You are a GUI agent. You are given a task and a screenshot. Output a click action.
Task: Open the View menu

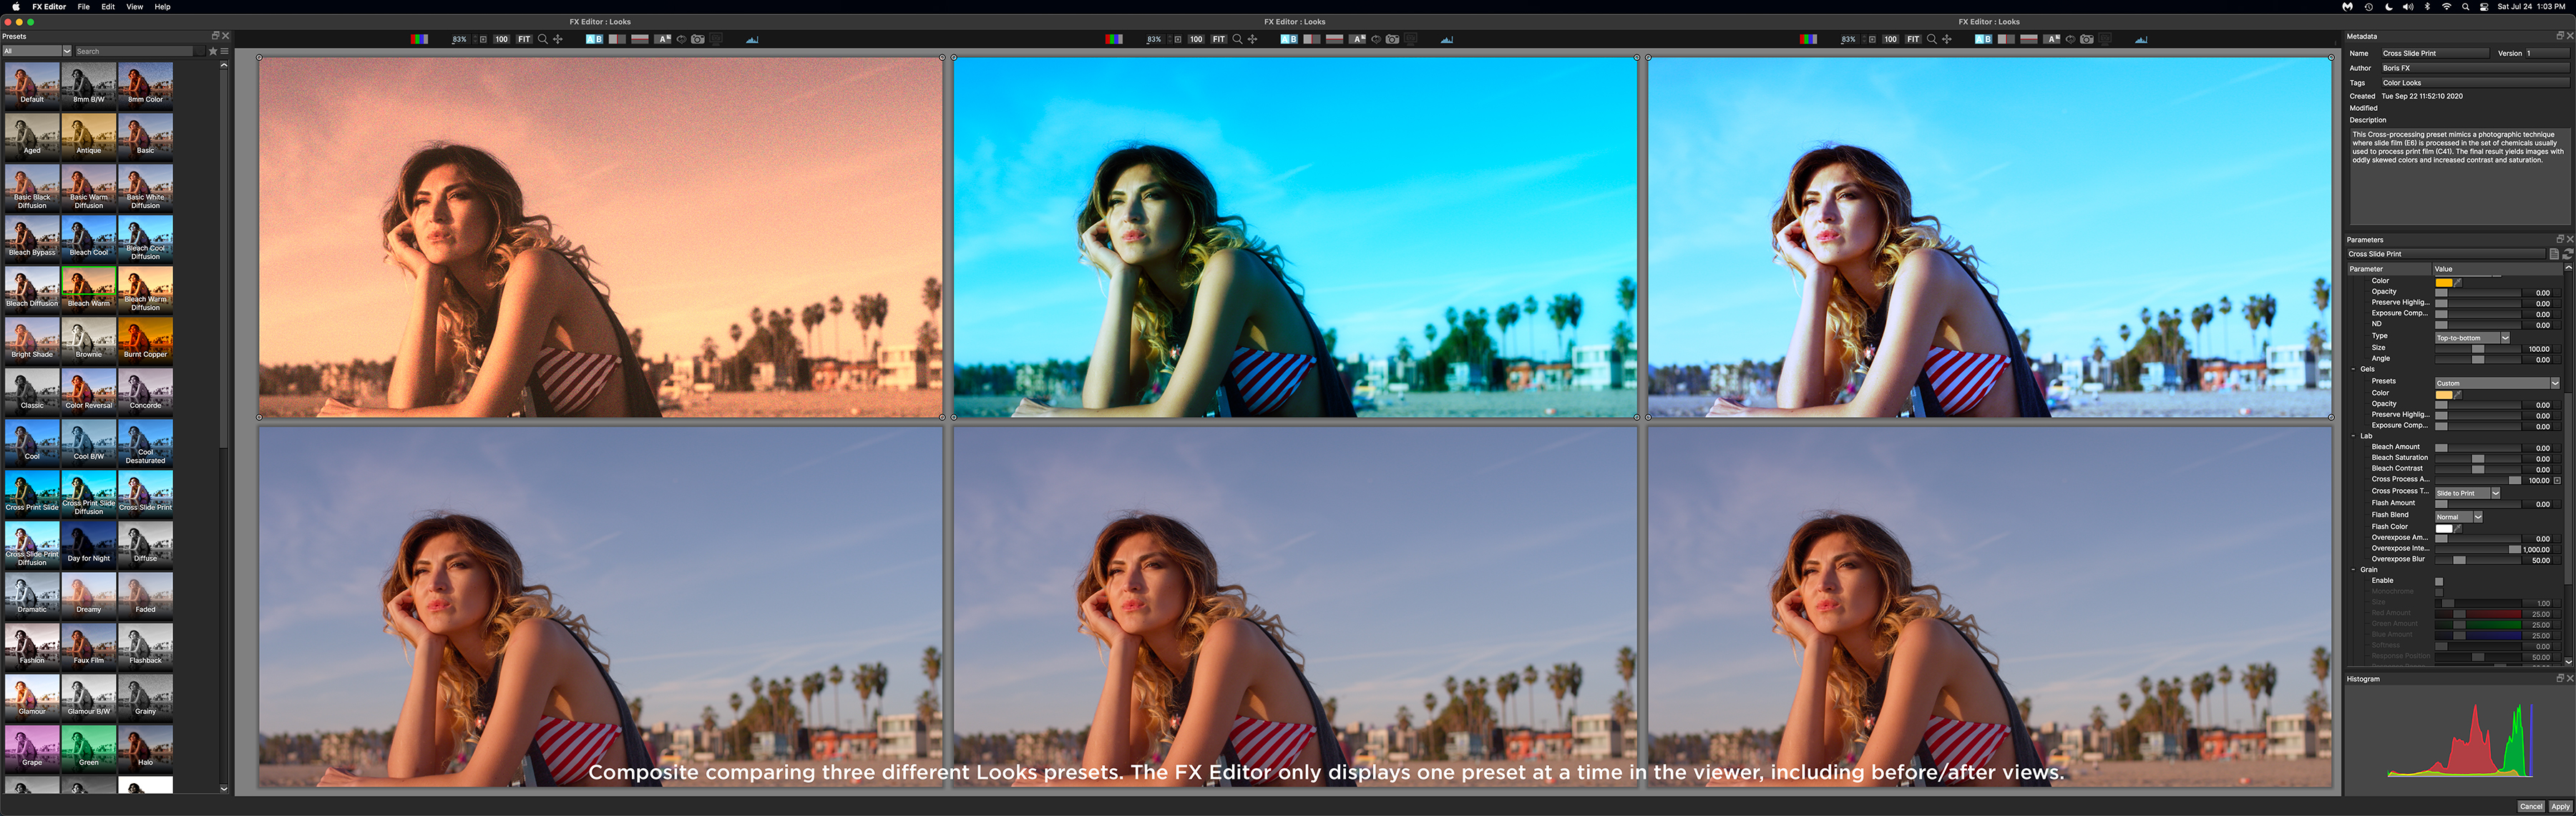coord(134,7)
